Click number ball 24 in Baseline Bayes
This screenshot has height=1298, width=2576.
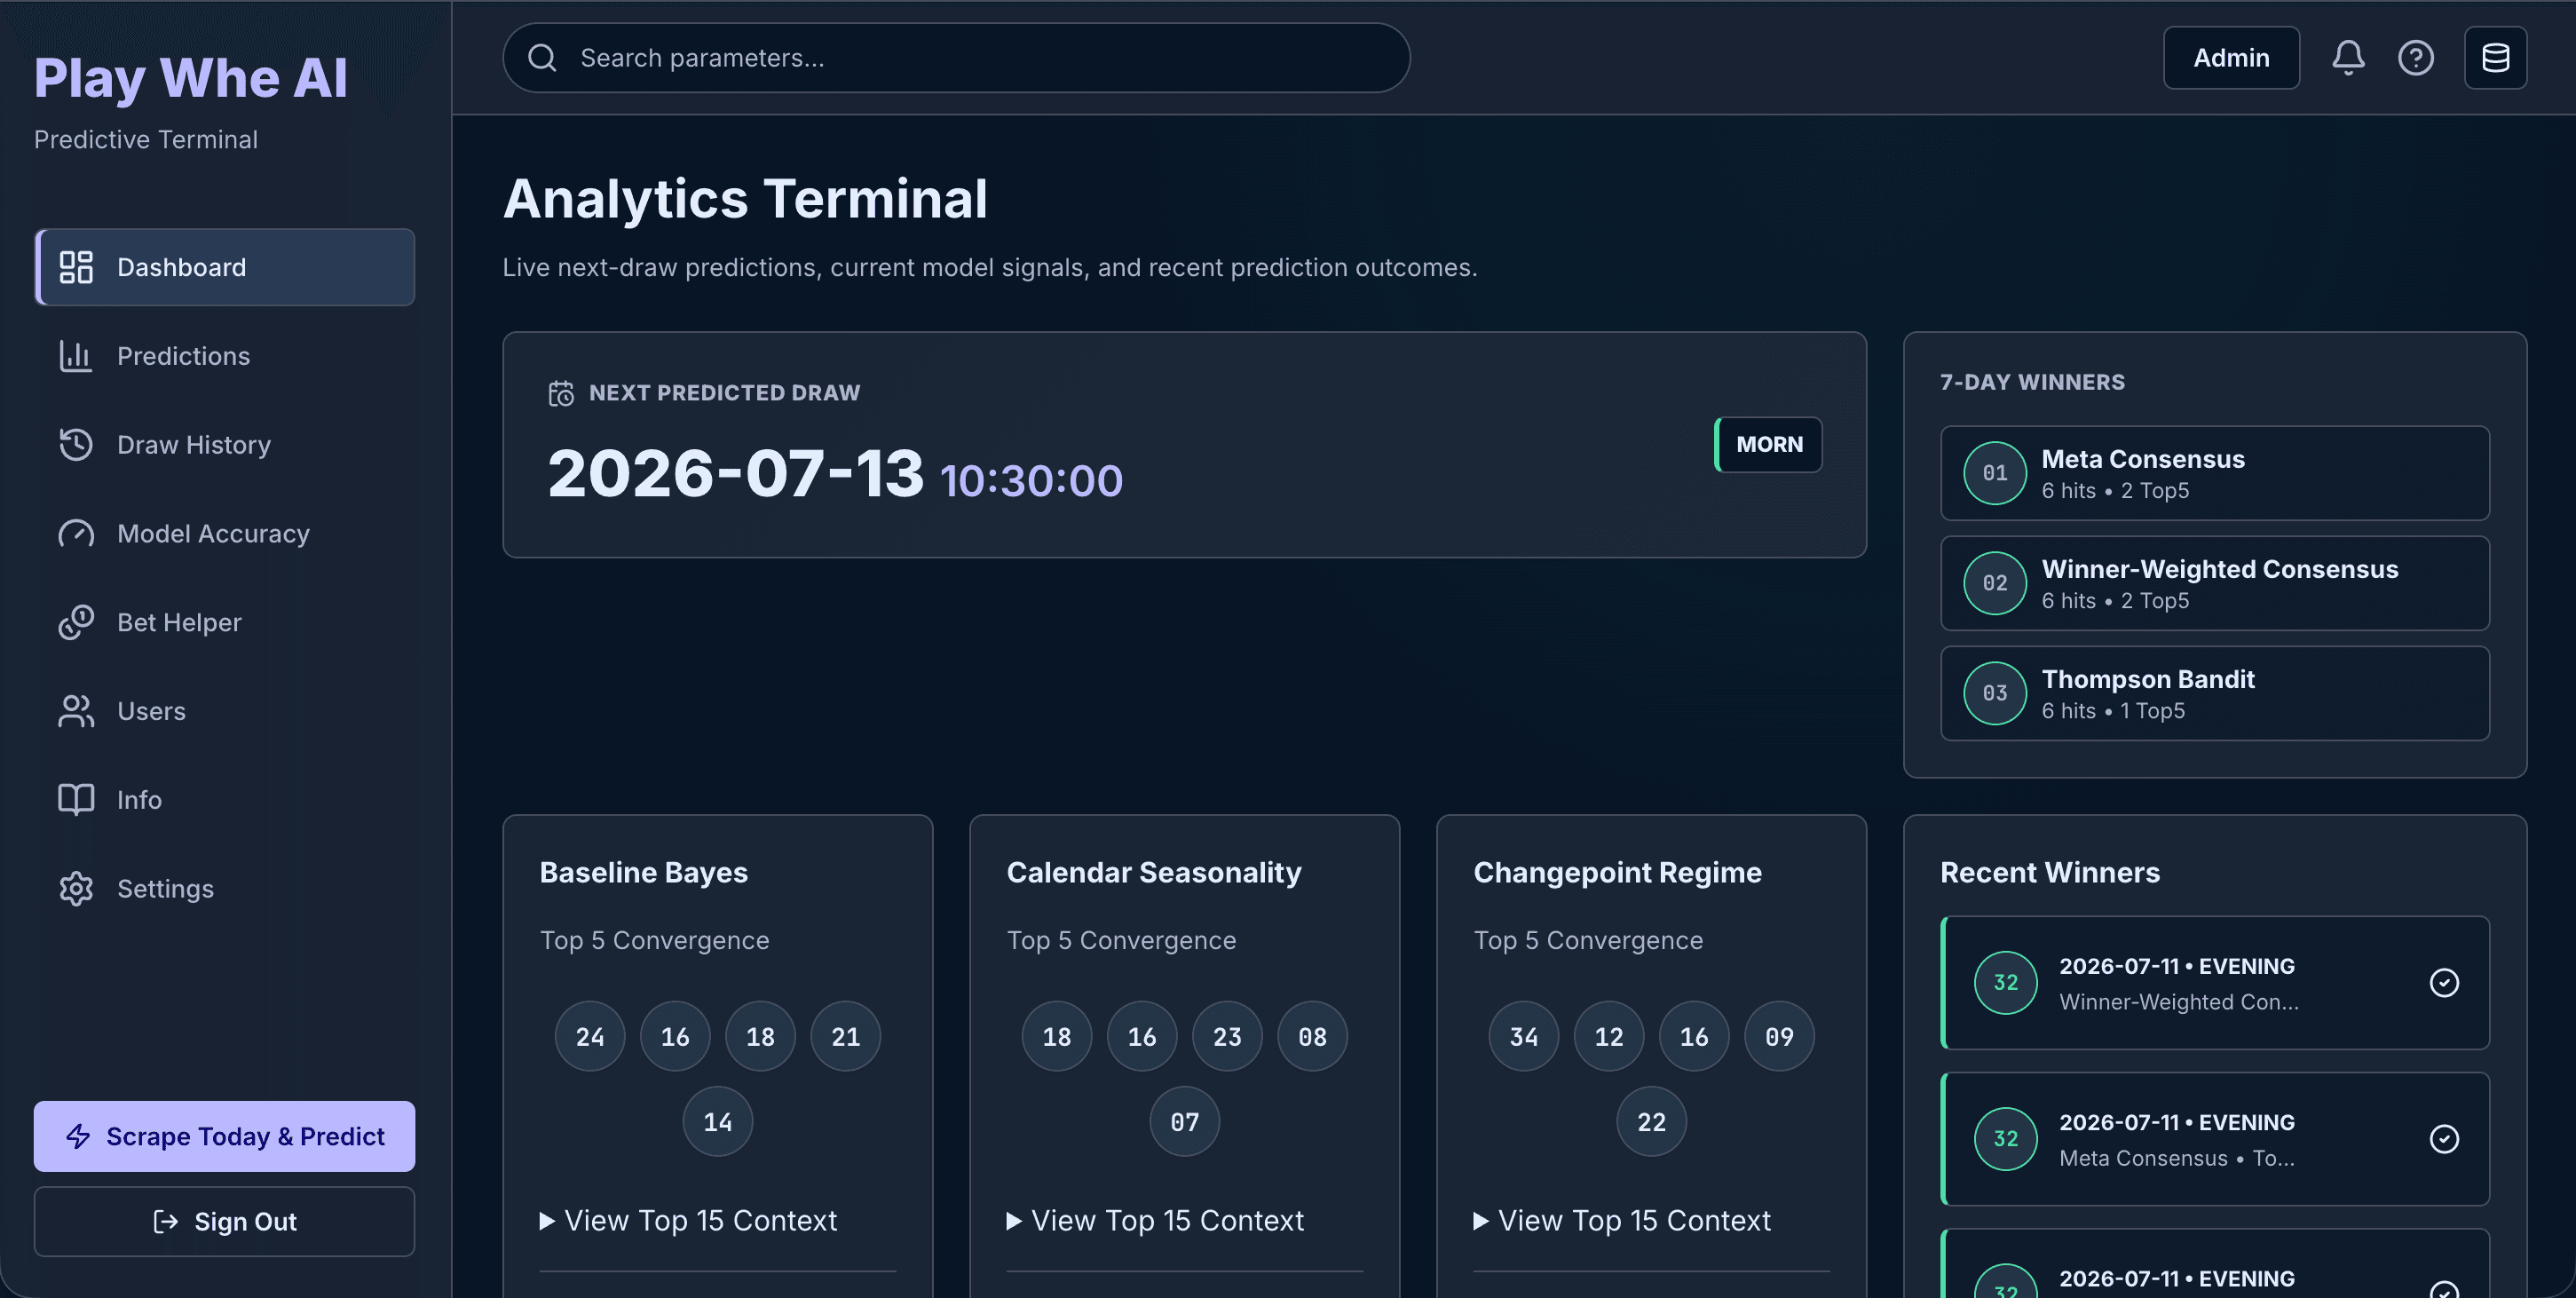[590, 1036]
